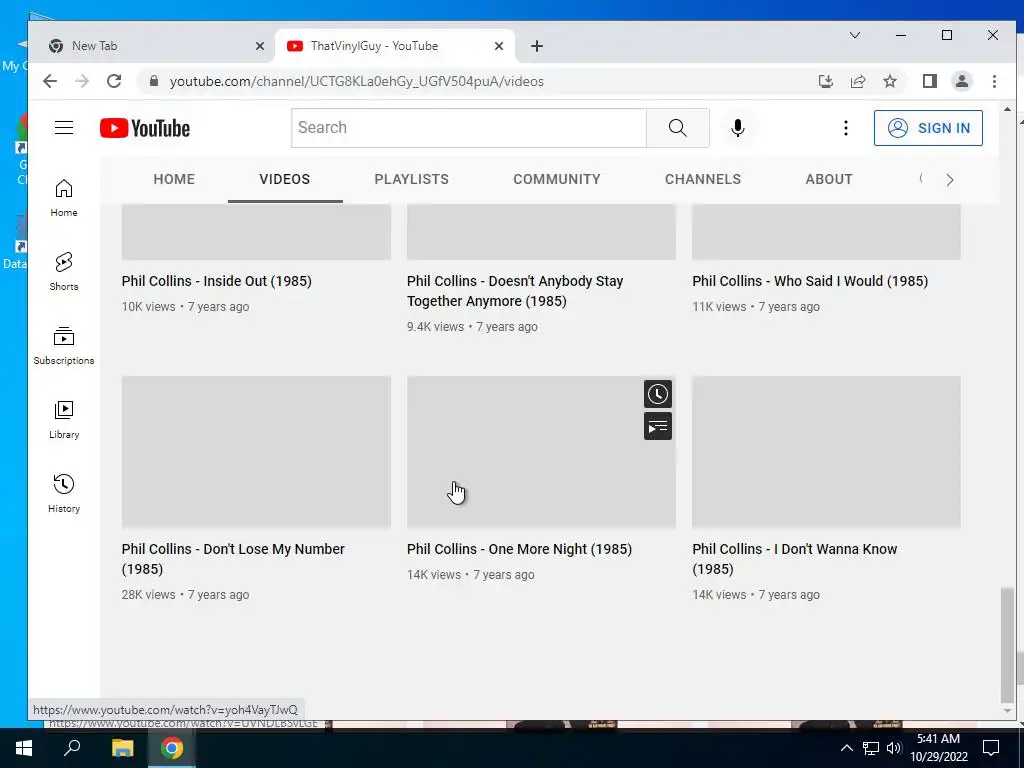Screen dimensions: 1024x768
Task: Open Shorts in the sidebar
Action: coord(63,272)
